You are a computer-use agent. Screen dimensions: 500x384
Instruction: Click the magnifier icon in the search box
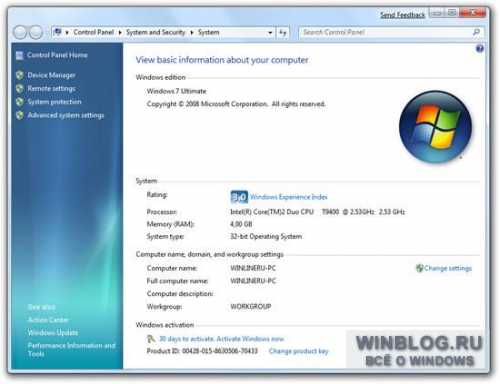coord(476,32)
